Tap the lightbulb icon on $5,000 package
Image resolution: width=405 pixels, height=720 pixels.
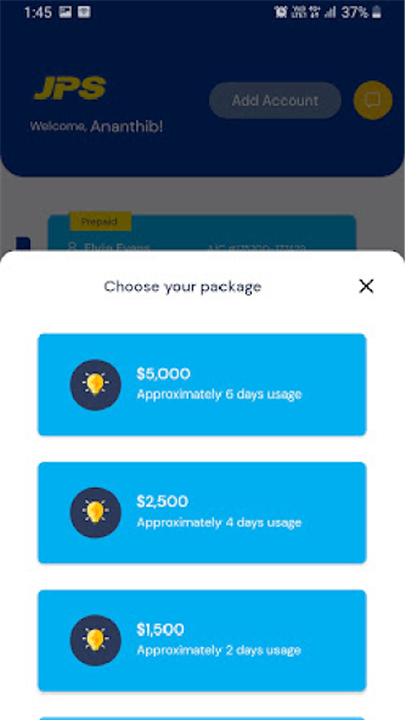(x=96, y=385)
